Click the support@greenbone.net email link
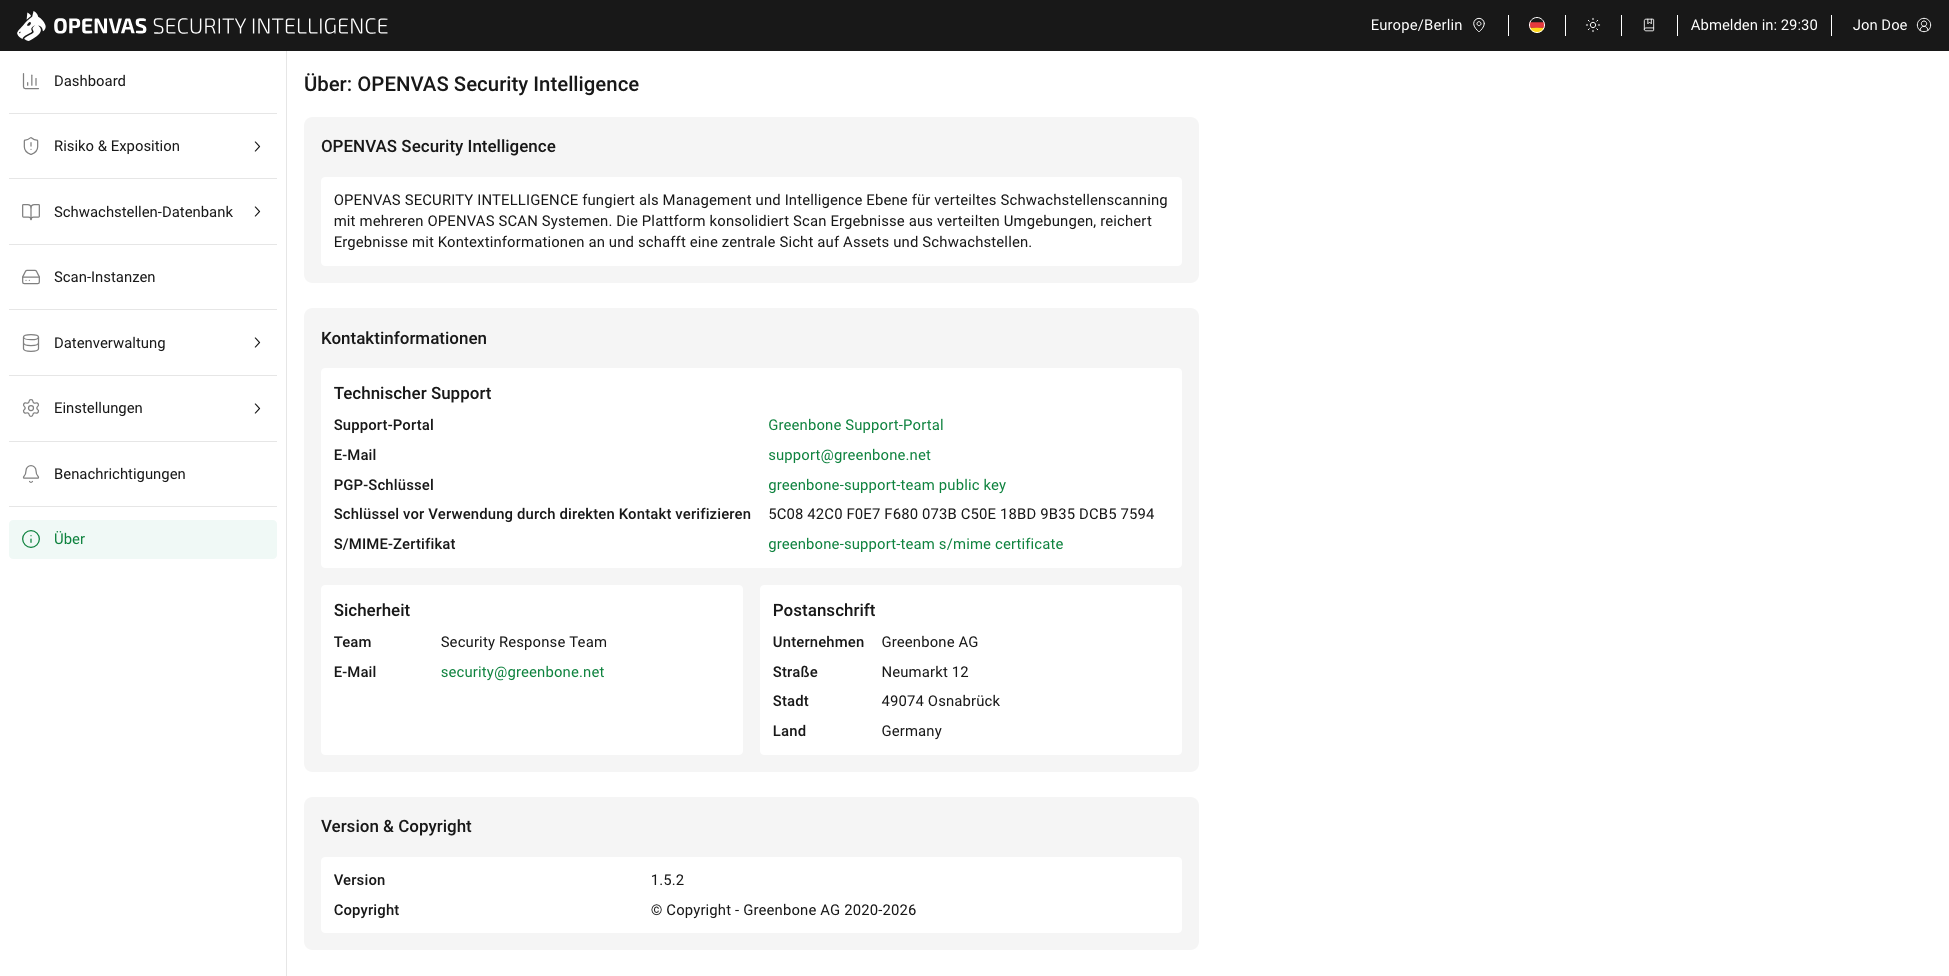Viewport: 1949px width, 976px height. click(x=849, y=455)
